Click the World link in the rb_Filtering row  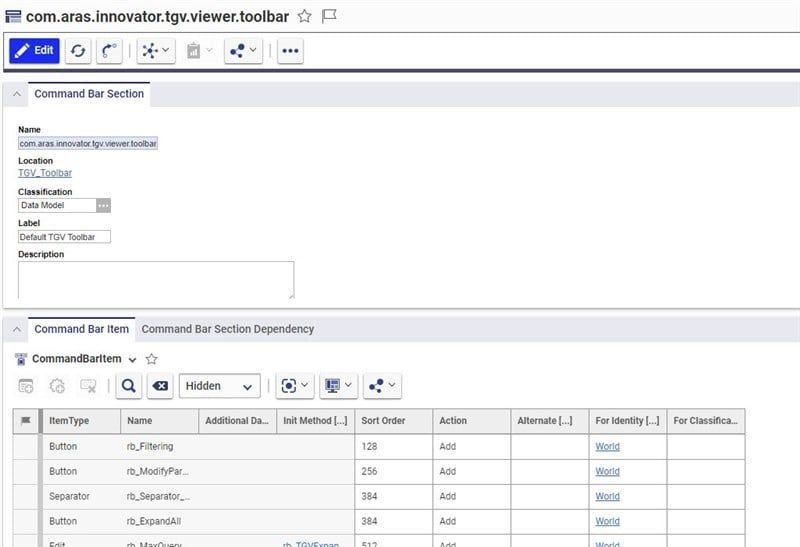607,446
